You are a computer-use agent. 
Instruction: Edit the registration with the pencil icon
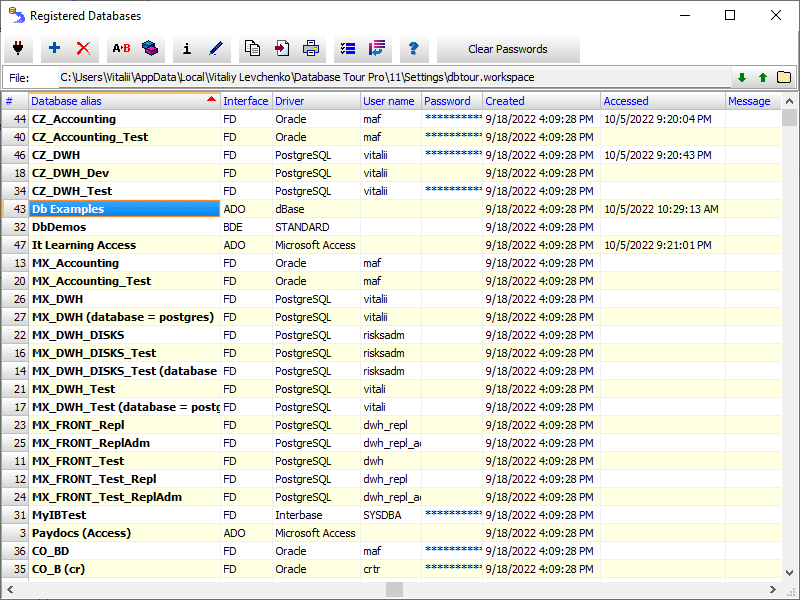point(214,48)
